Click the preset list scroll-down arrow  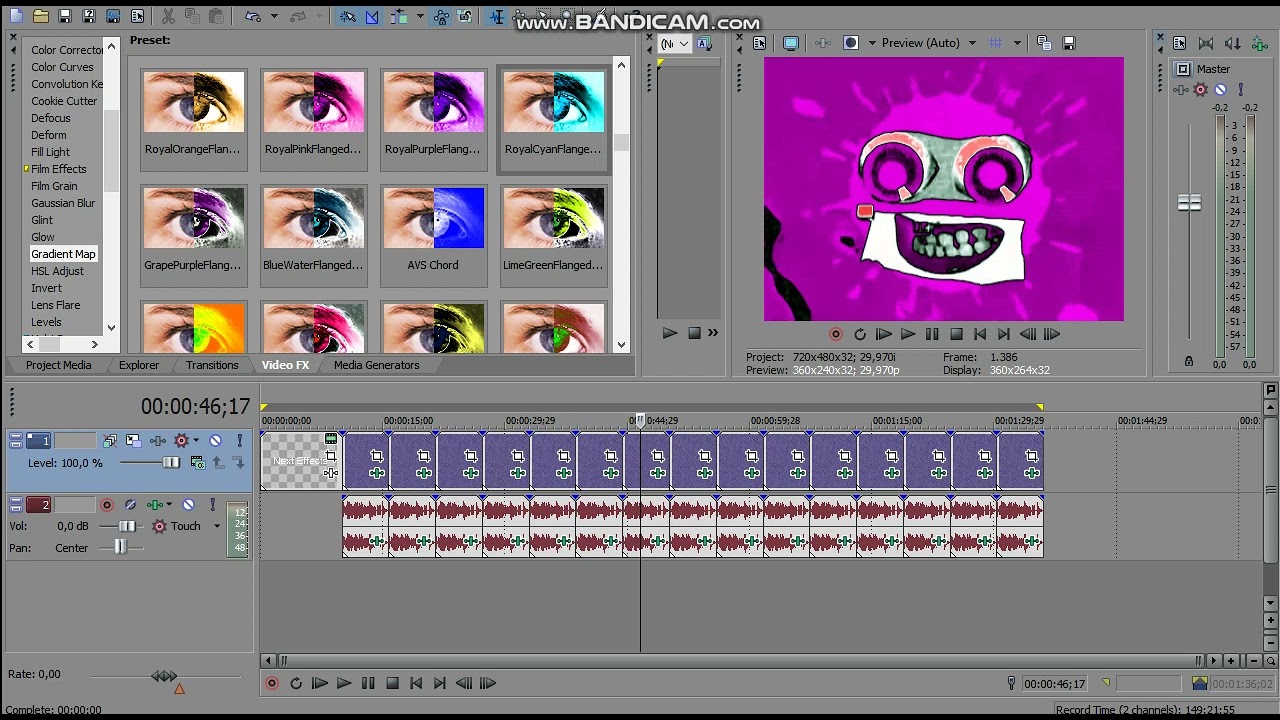pyautogui.click(x=621, y=345)
